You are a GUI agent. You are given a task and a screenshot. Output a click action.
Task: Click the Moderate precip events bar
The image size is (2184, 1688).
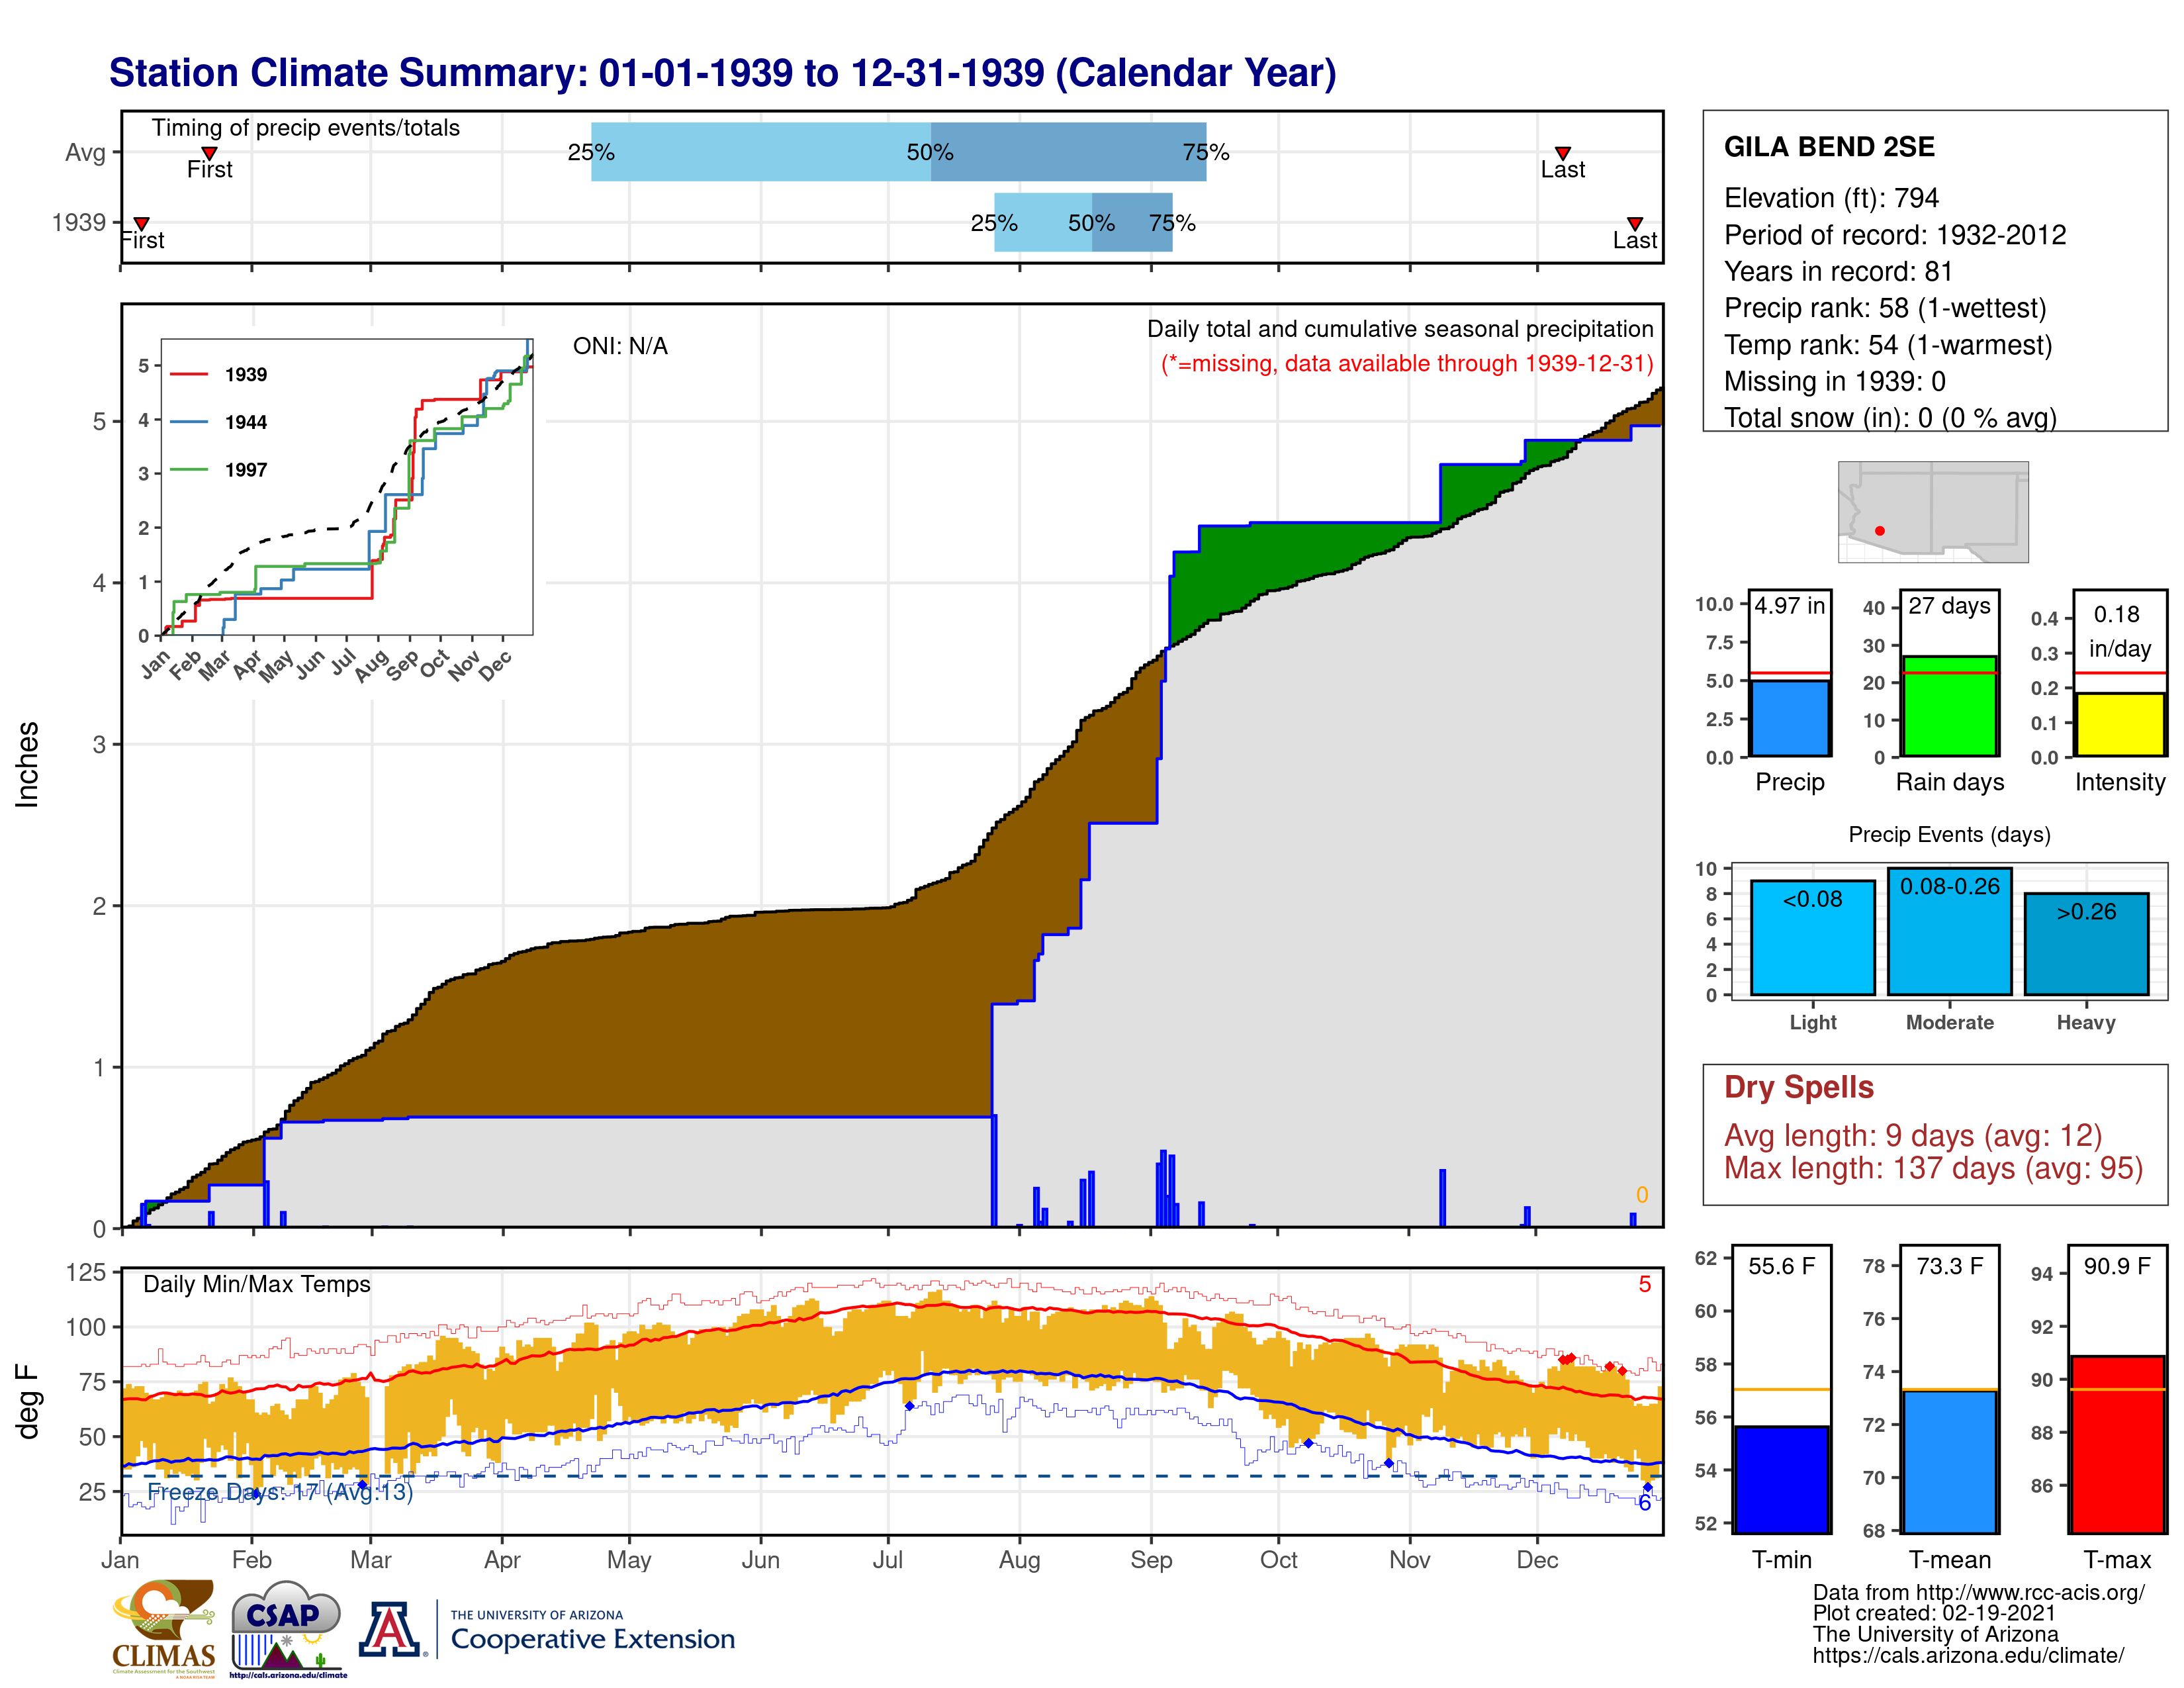click(x=1950, y=931)
